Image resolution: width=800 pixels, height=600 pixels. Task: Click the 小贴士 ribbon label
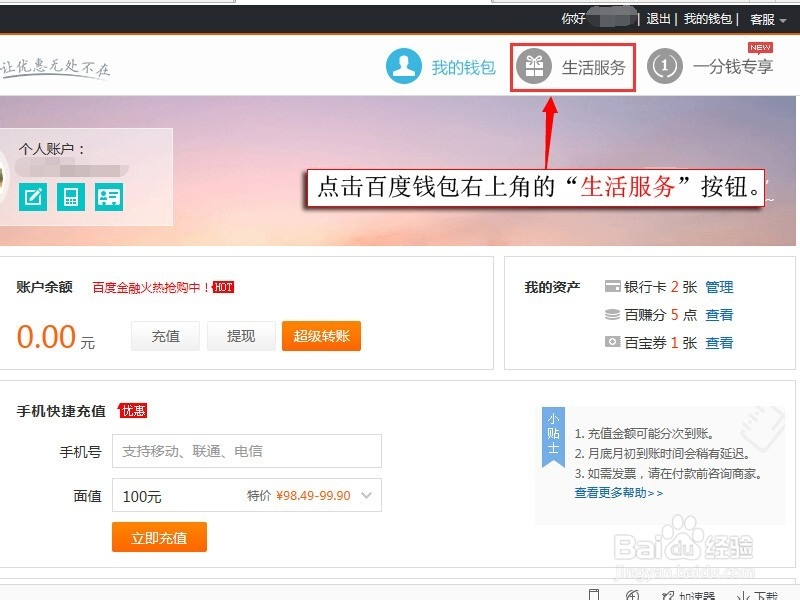pyautogui.click(x=553, y=437)
